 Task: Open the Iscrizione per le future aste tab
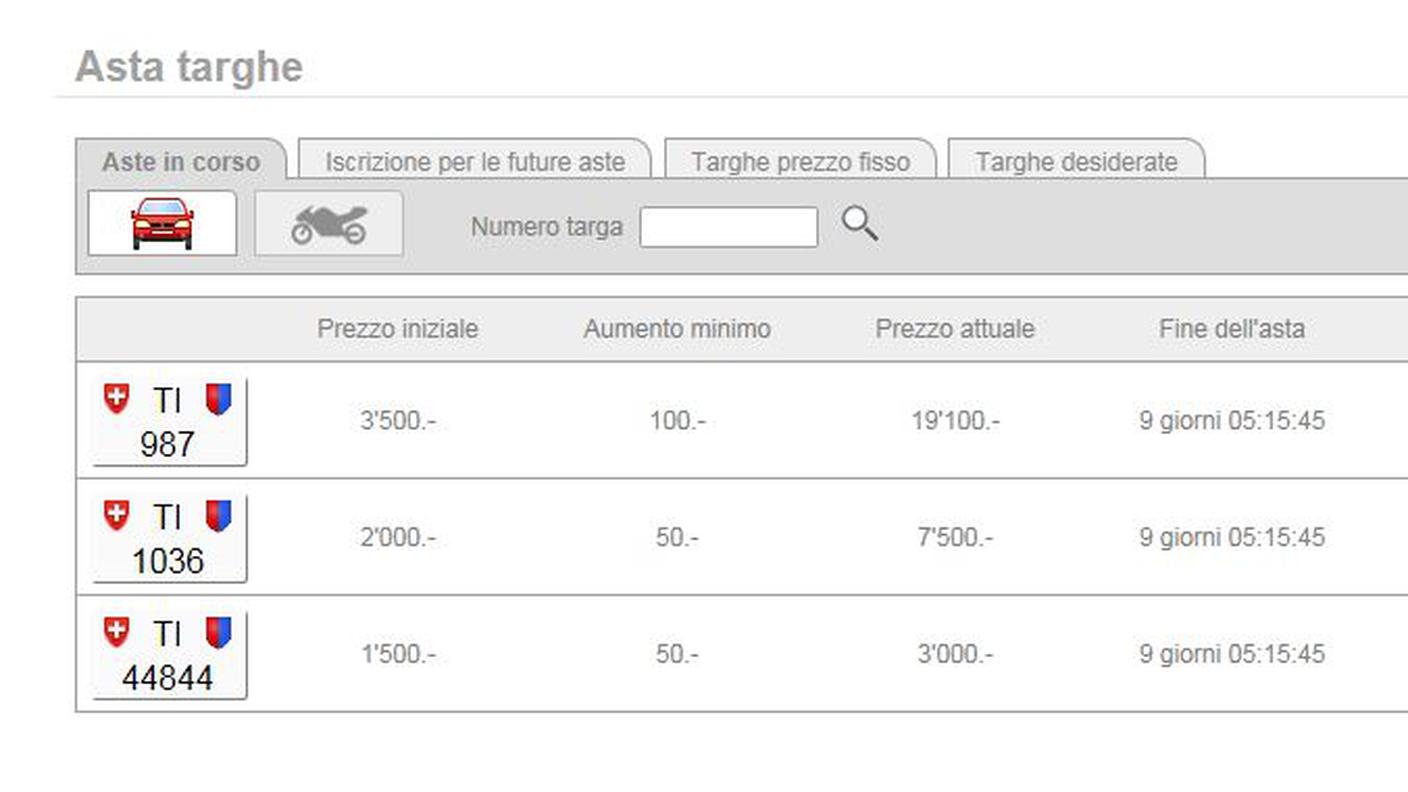tap(475, 161)
